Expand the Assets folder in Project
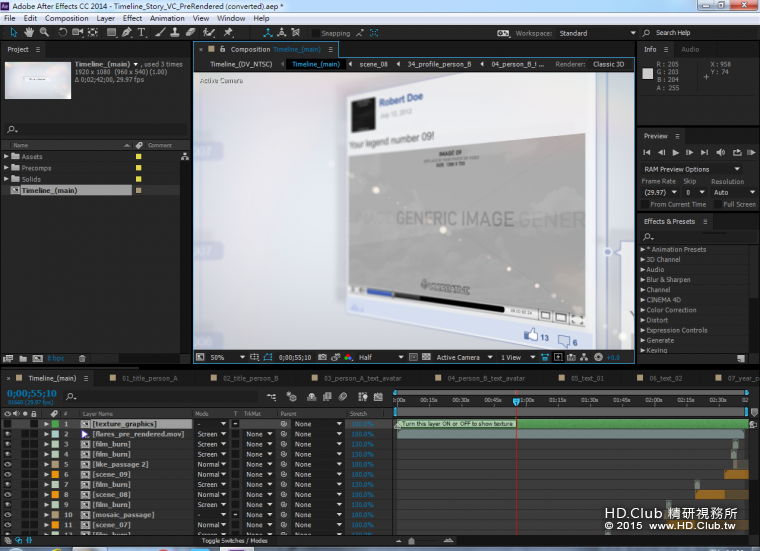 pyautogui.click(x=6, y=157)
